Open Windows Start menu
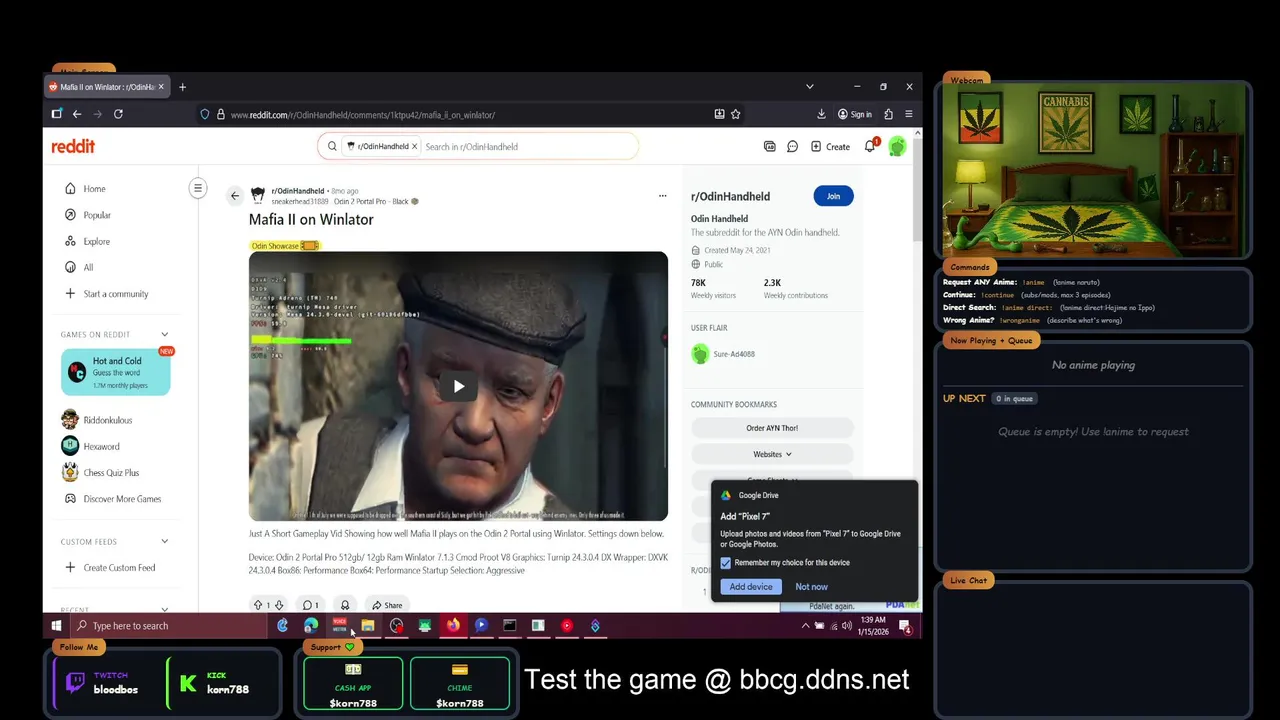This screenshot has width=1280, height=720. coord(57,626)
